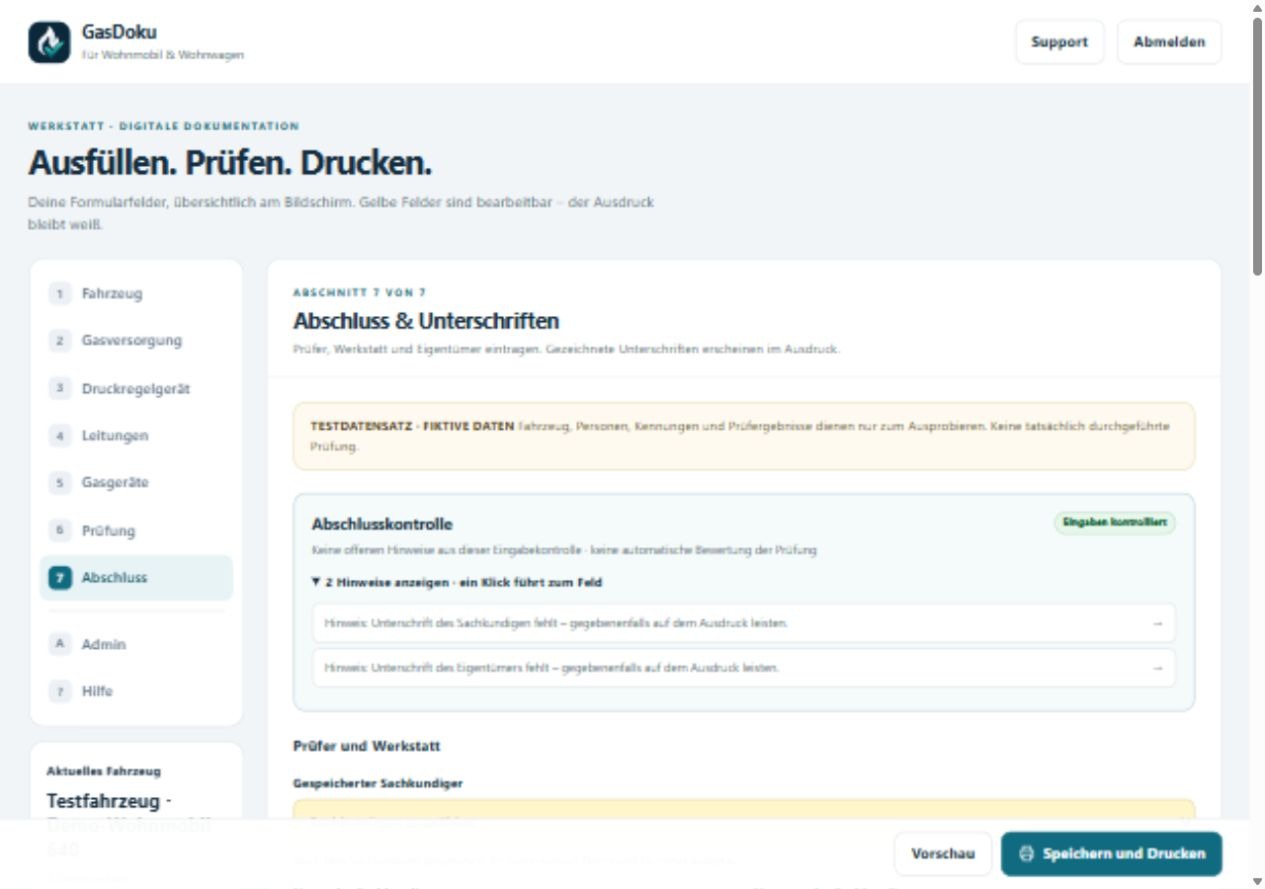Click the printer icon in Speichern und Drucken

tap(1026, 854)
